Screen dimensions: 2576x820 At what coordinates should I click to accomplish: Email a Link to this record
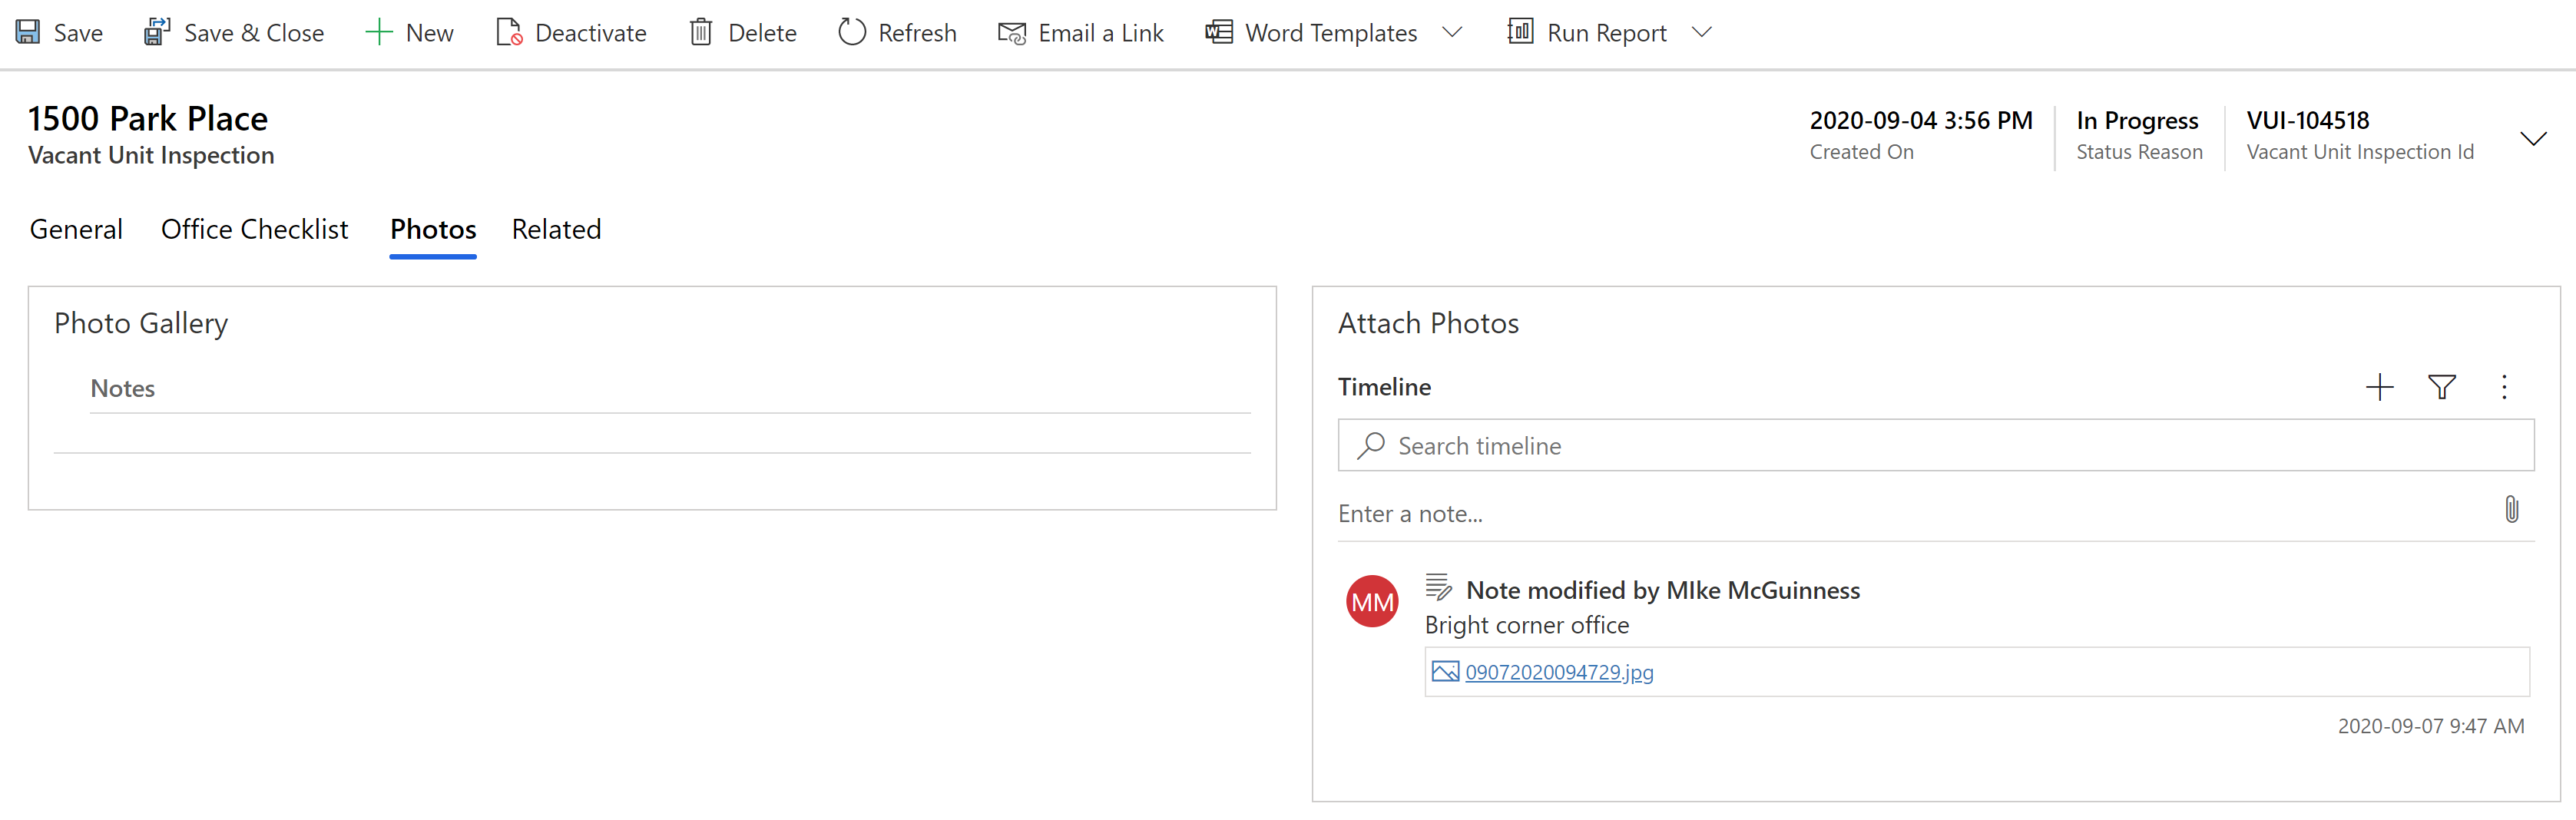coord(1081,32)
